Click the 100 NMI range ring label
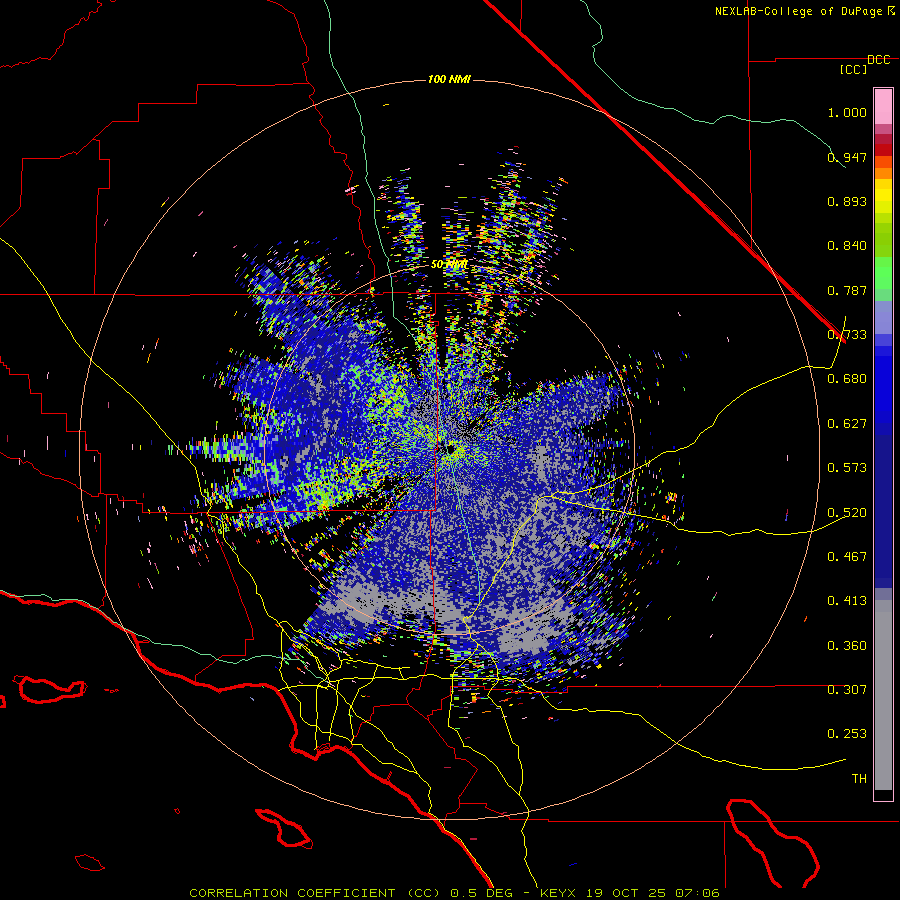 click(449, 79)
